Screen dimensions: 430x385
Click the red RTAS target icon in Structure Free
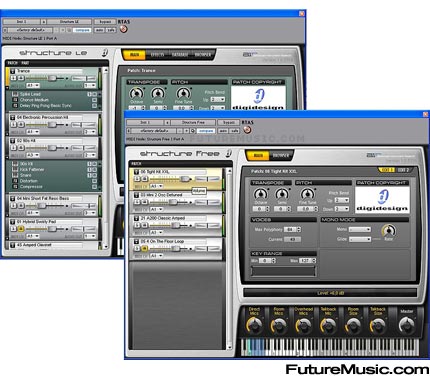click(x=247, y=130)
